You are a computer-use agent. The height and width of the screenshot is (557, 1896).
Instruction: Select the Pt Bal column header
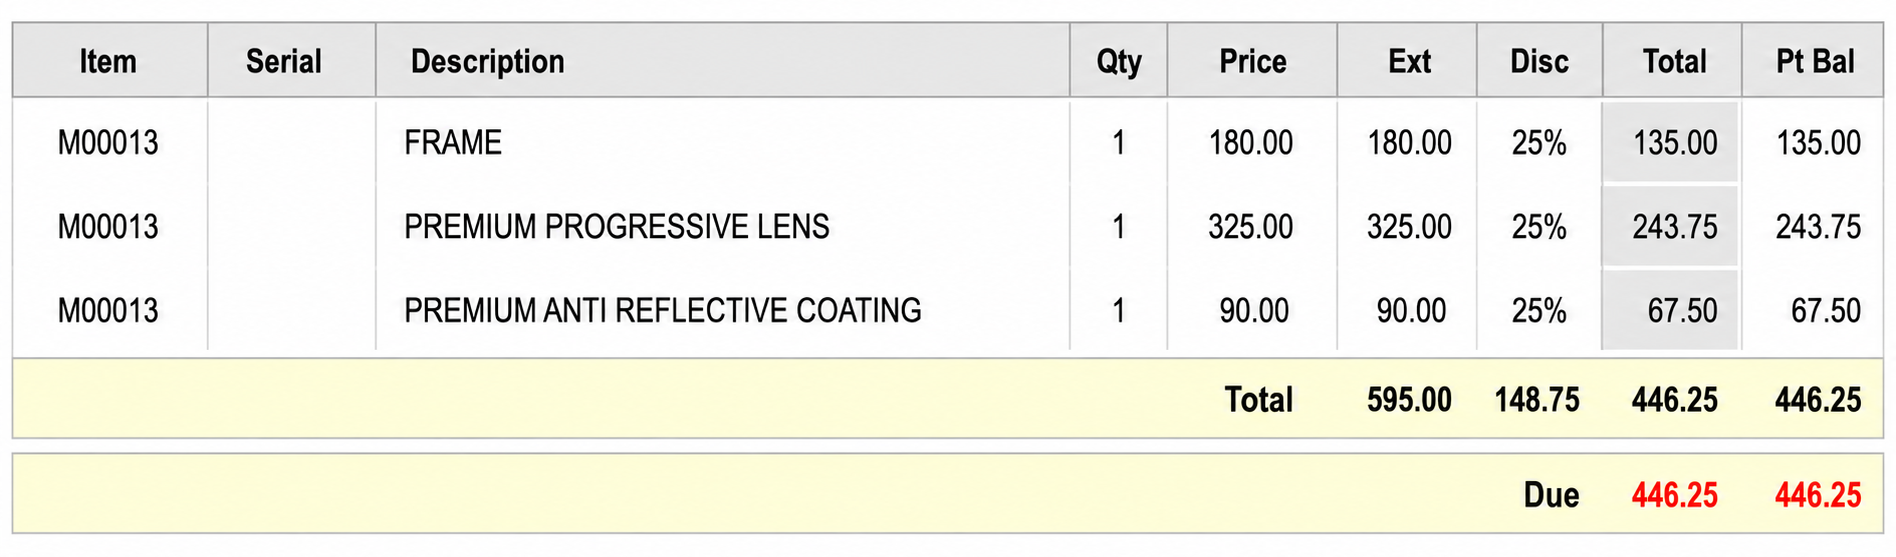1813,61
